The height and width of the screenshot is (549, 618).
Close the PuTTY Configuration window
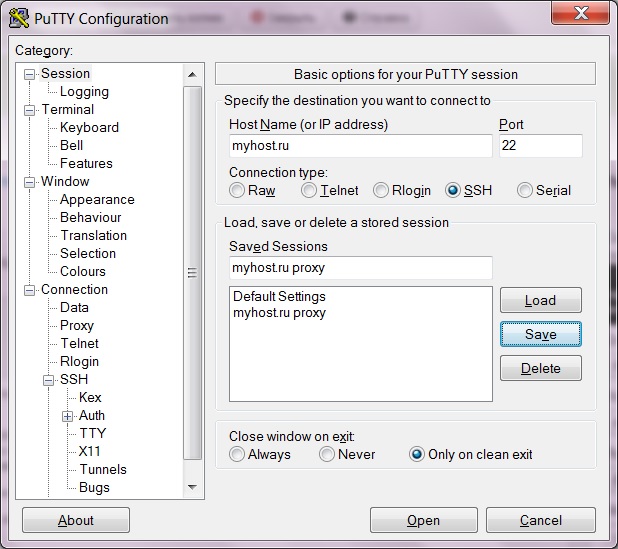(581, 13)
